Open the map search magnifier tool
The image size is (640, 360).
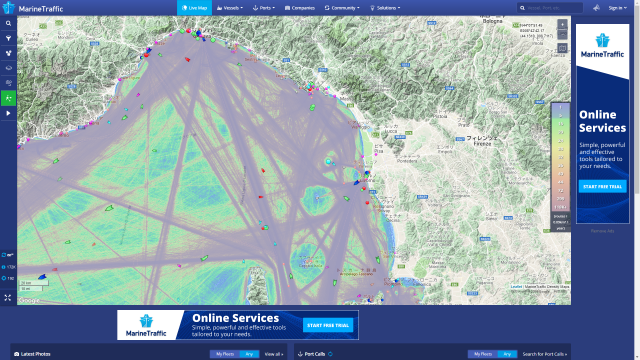coord(8,24)
